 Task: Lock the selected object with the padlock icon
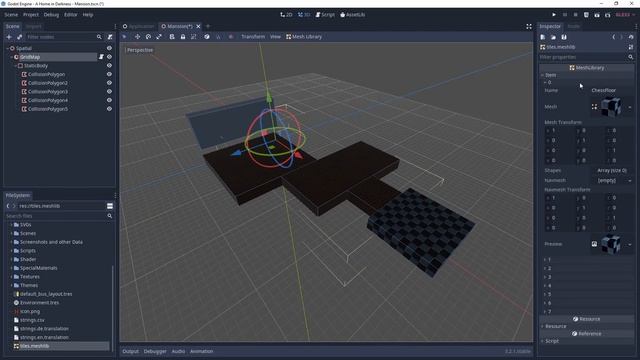tap(183, 37)
